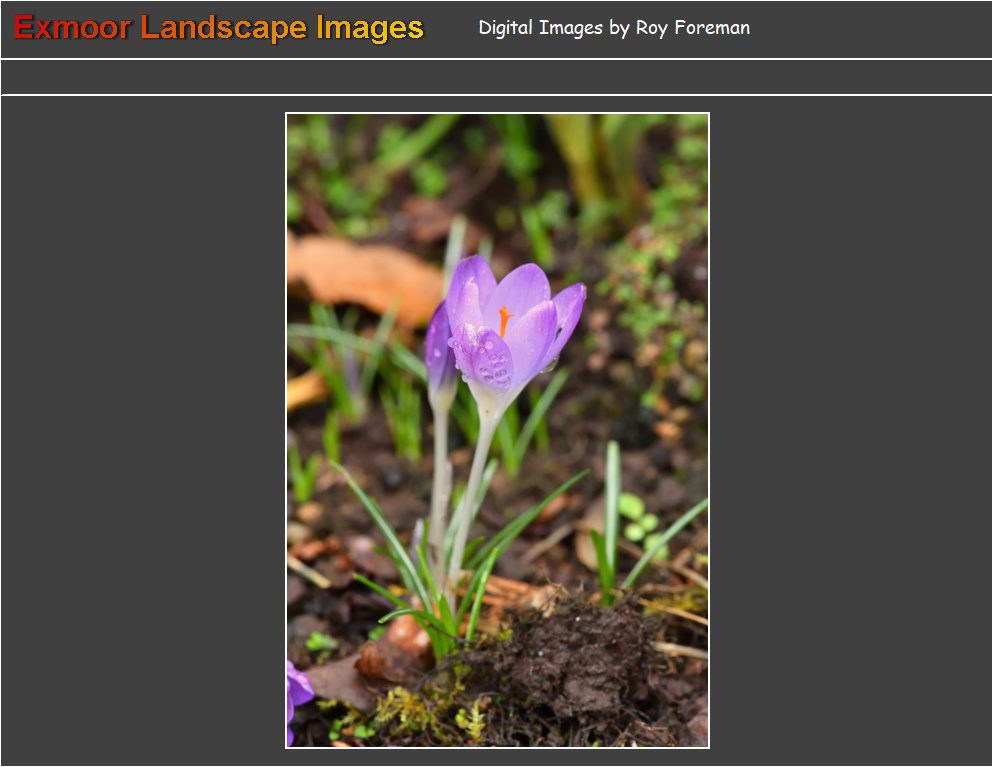Click the empty navigation bar under the header
Viewport: 993px width, 767px height.
click(x=496, y=77)
